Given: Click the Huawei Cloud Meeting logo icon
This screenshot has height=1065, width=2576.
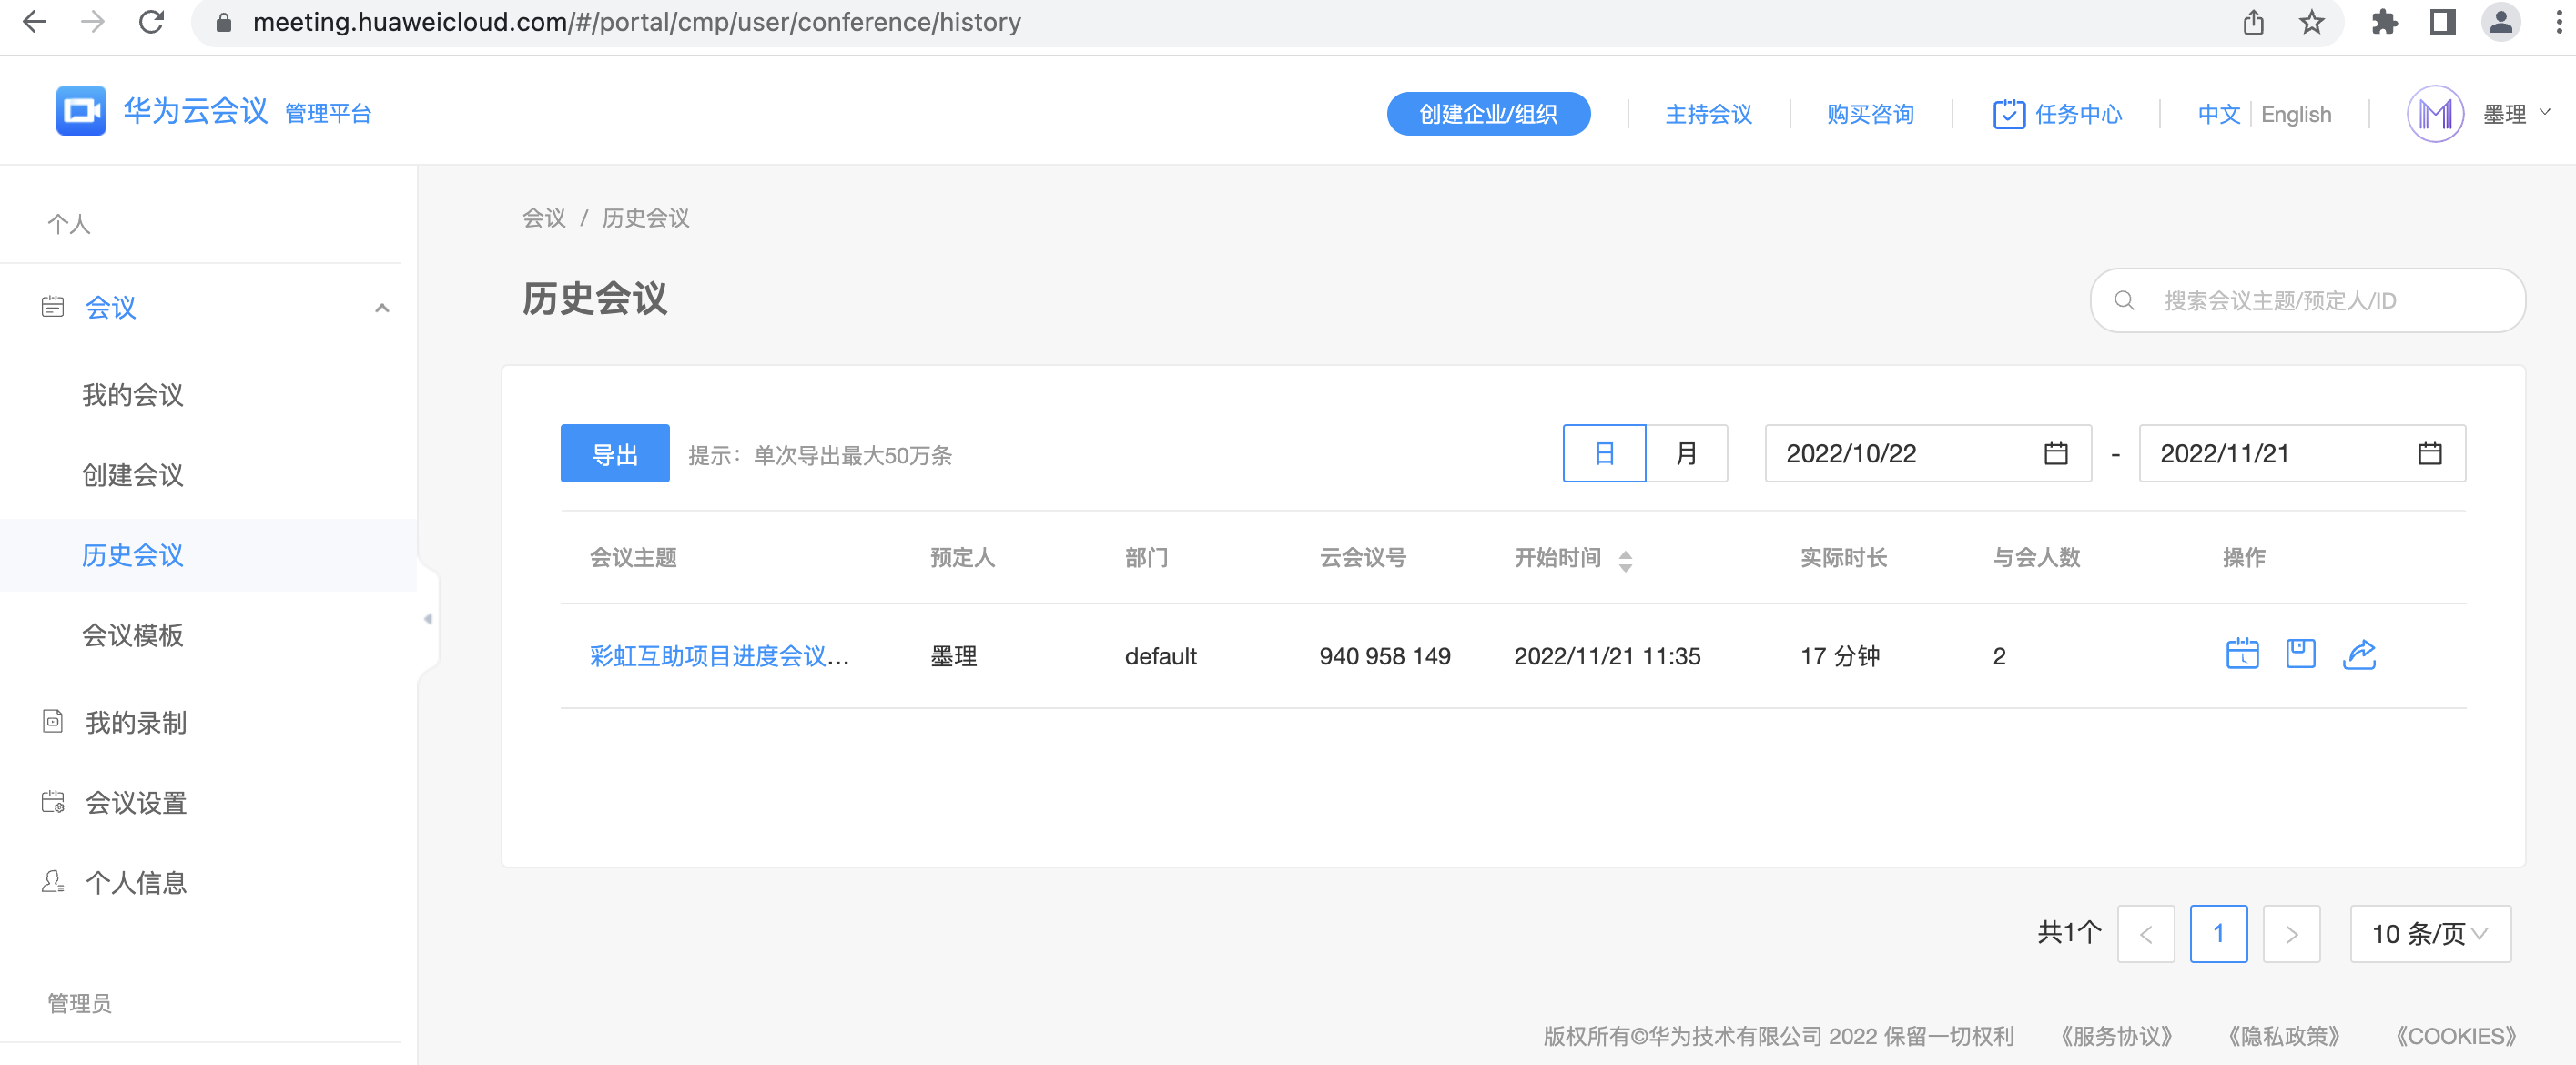Looking at the screenshot, I should pyautogui.click(x=81, y=111).
